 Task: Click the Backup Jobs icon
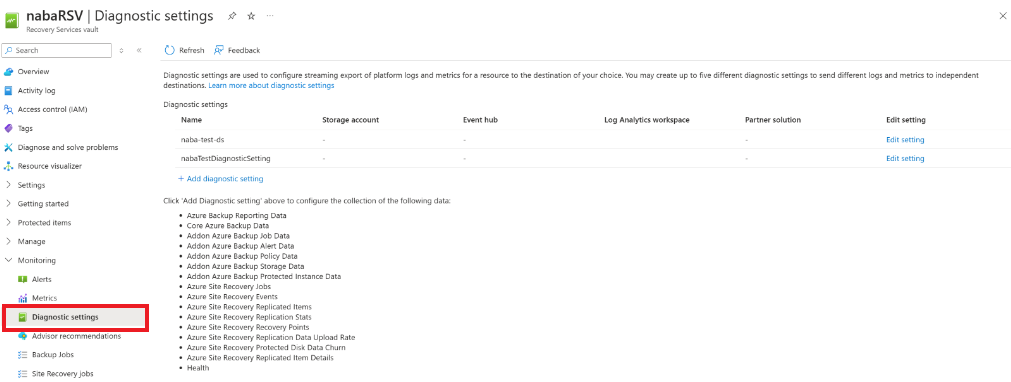coord(23,355)
